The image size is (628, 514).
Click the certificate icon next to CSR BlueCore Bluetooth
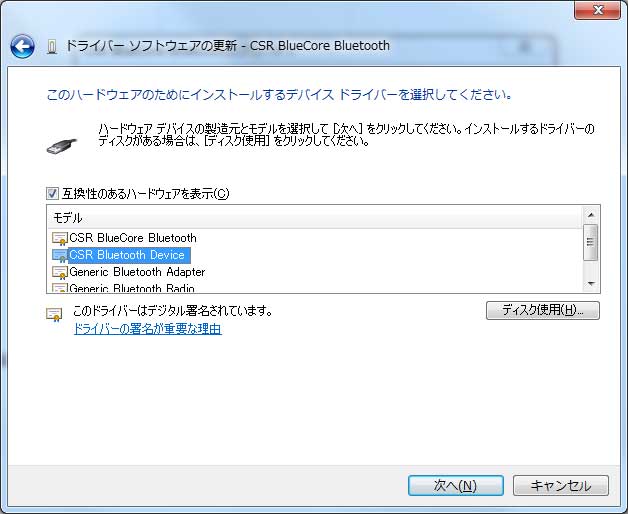coord(60,238)
